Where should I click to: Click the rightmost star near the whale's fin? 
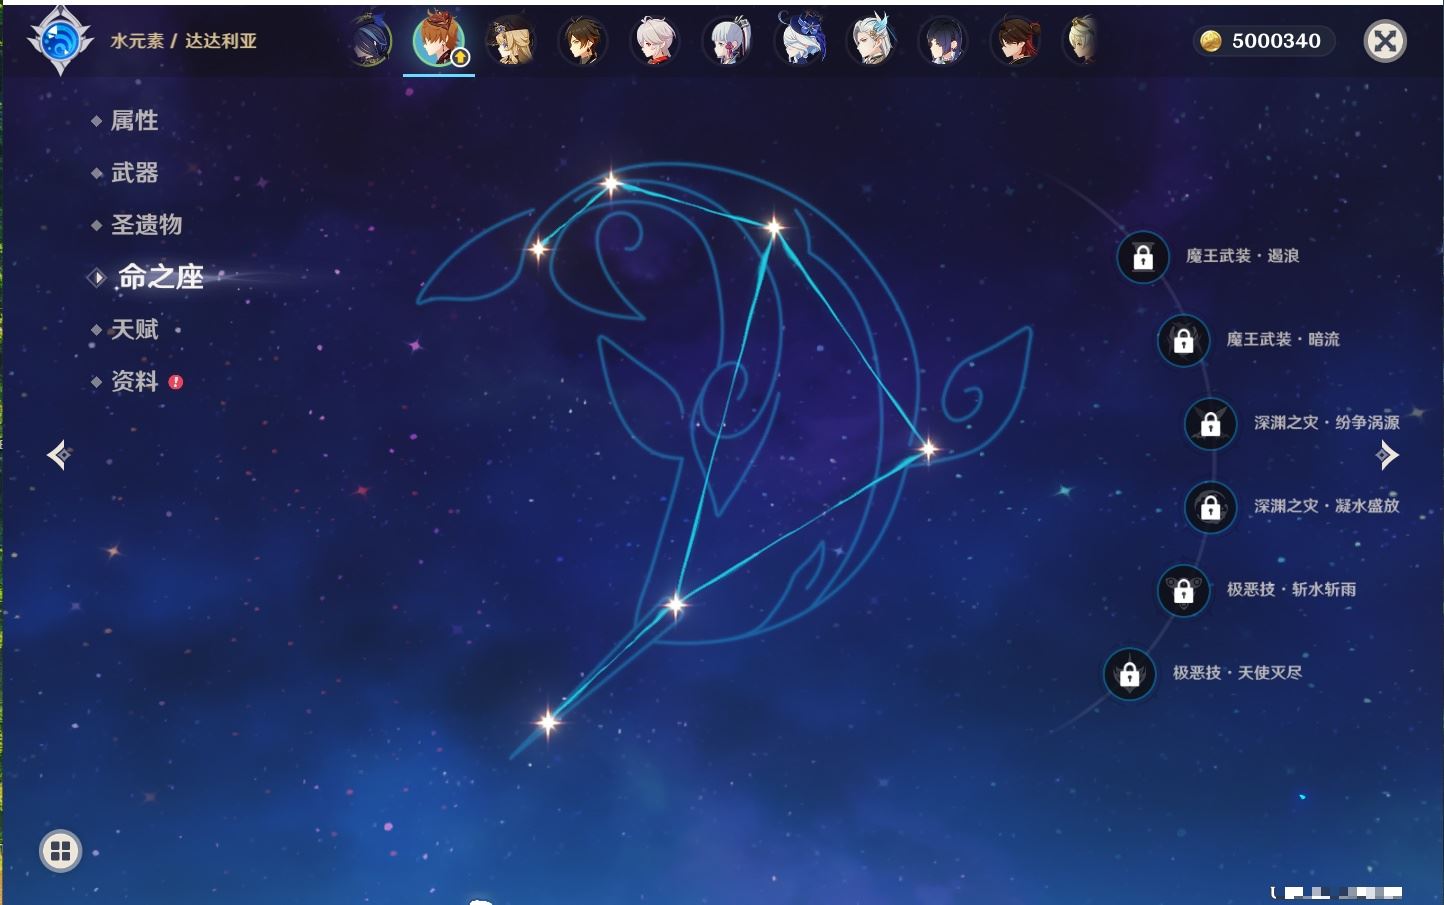pos(928,449)
